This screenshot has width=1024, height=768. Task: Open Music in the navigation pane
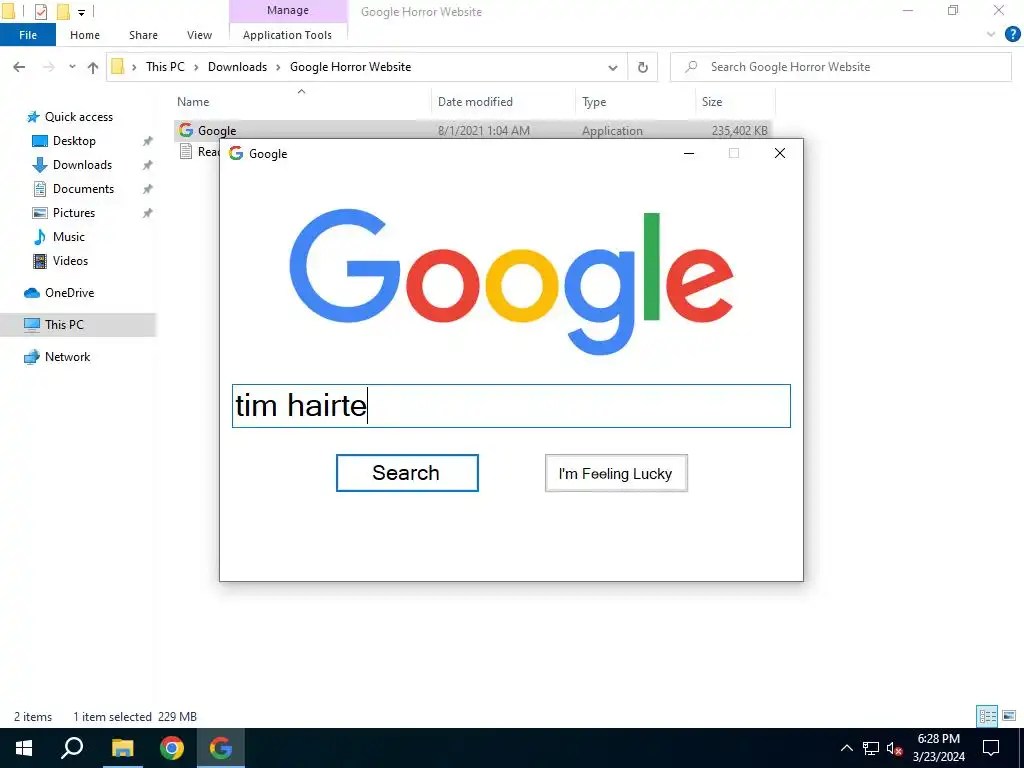tap(69, 237)
